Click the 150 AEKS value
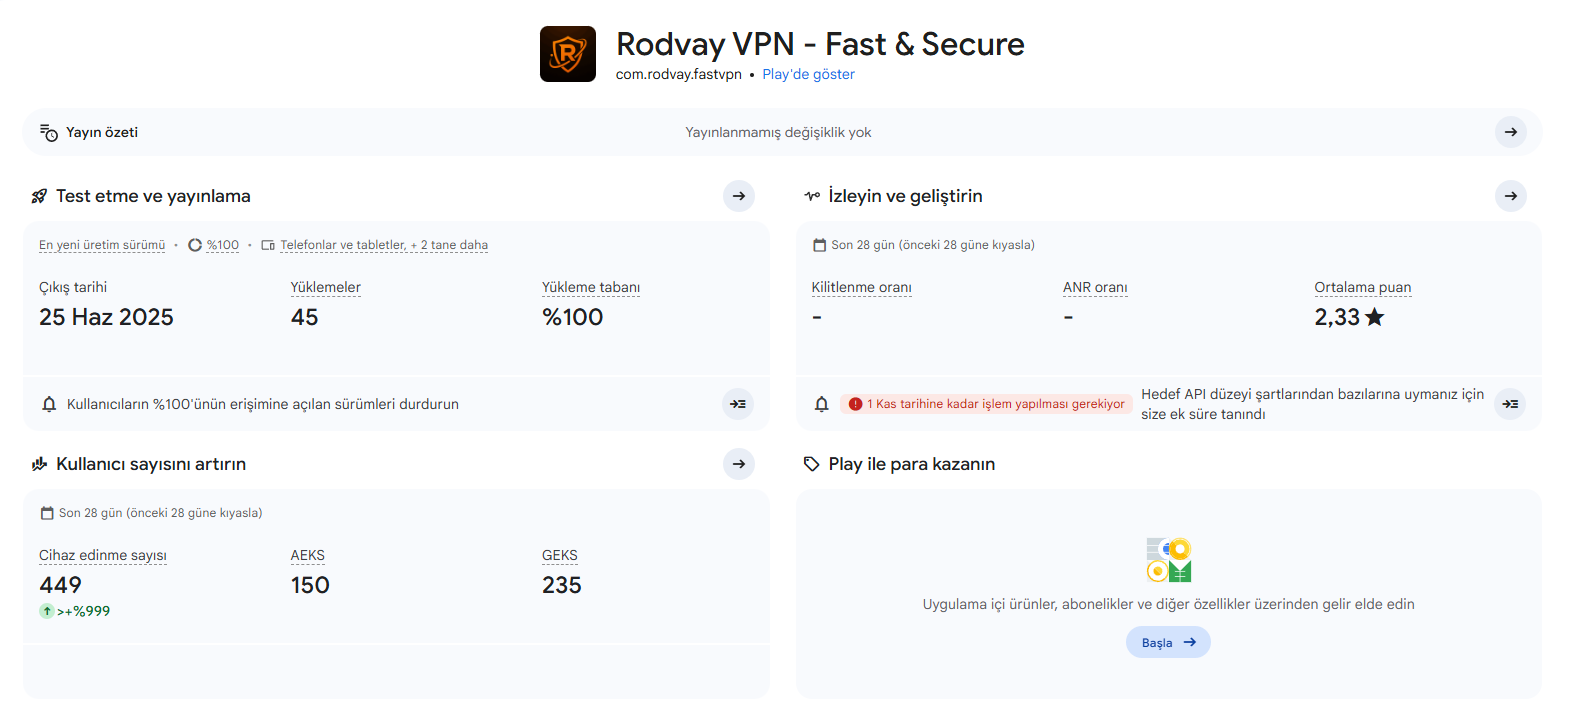Viewport: 1596px width, 711px height. (310, 585)
